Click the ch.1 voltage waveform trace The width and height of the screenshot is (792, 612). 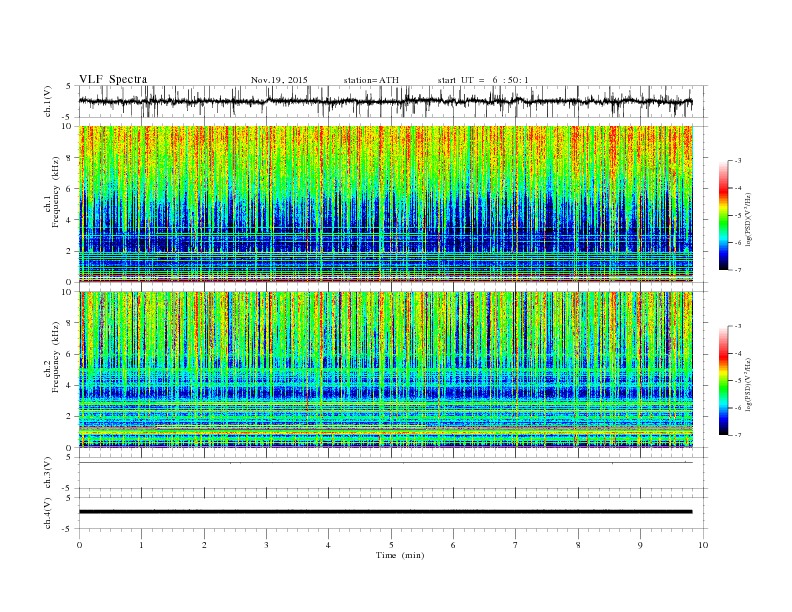coord(385,101)
